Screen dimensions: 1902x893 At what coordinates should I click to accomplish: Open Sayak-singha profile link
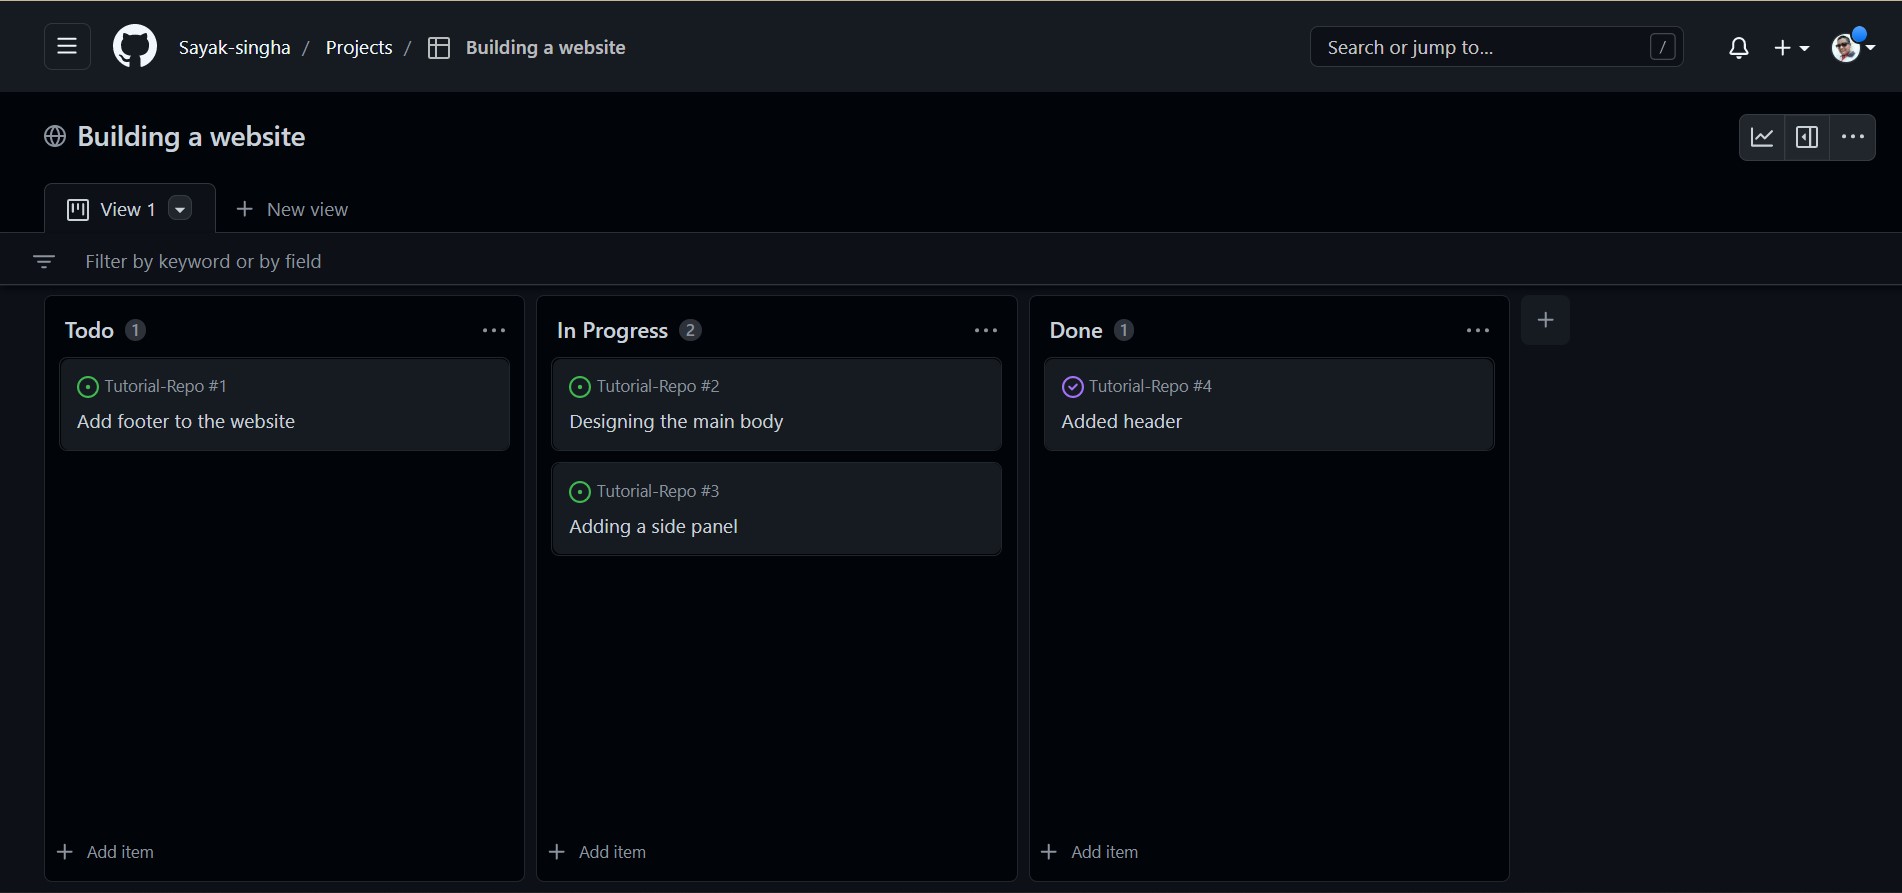[x=235, y=47]
